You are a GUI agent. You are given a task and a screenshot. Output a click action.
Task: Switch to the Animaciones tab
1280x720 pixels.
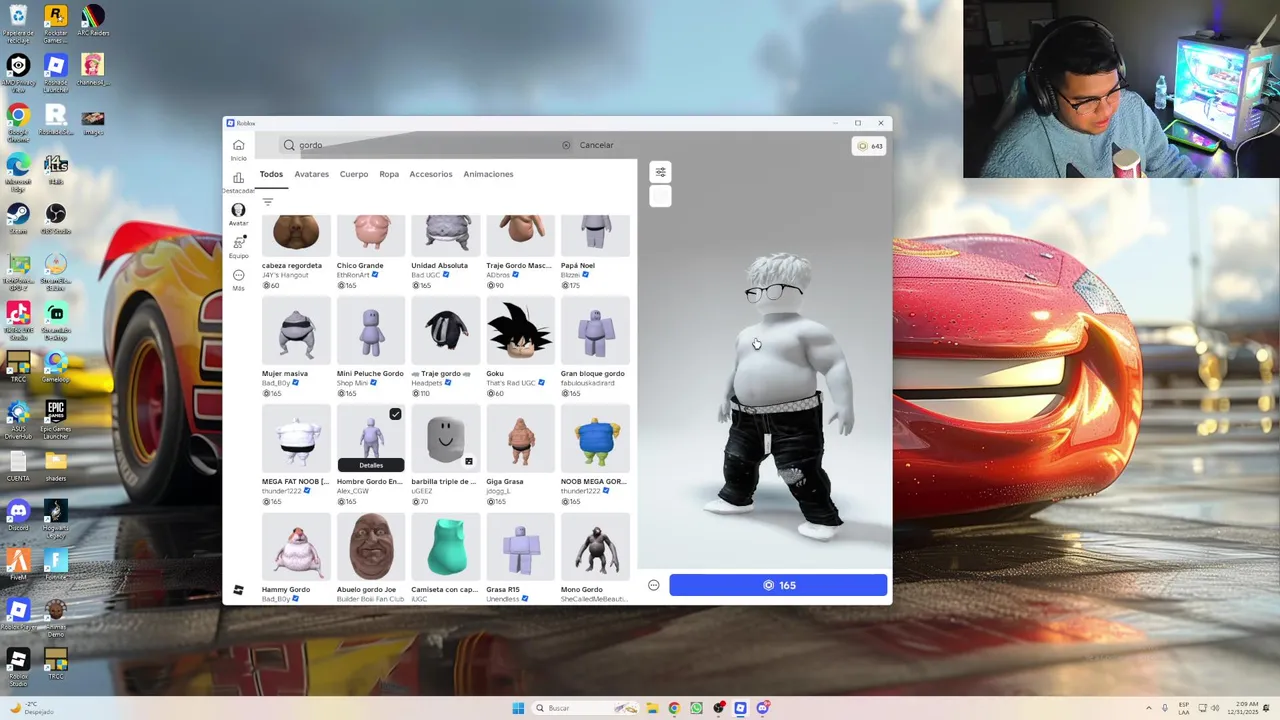[x=488, y=174]
